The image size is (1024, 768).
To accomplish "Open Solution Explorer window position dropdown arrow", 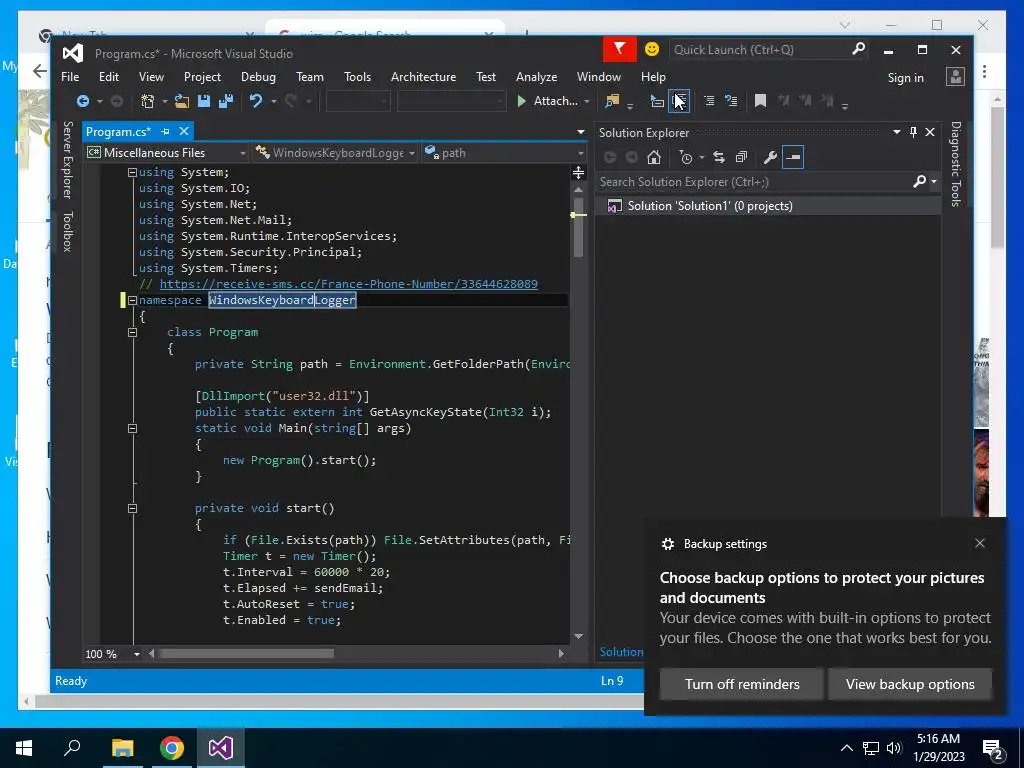I will click(897, 133).
